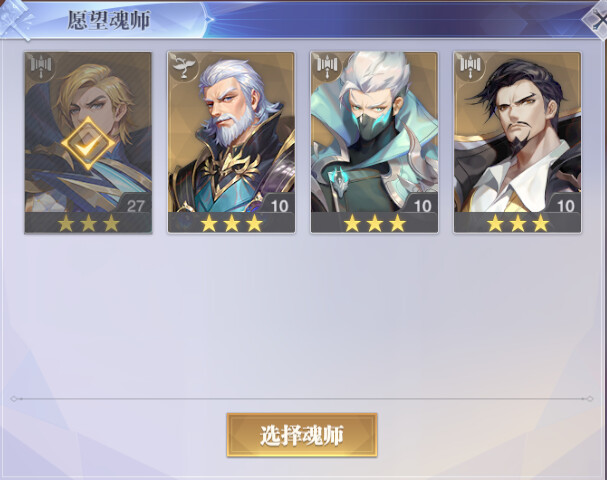This screenshot has width=607, height=480.
Task: Click the level 10 badge on goatee character card
Action: [x=565, y=204]
